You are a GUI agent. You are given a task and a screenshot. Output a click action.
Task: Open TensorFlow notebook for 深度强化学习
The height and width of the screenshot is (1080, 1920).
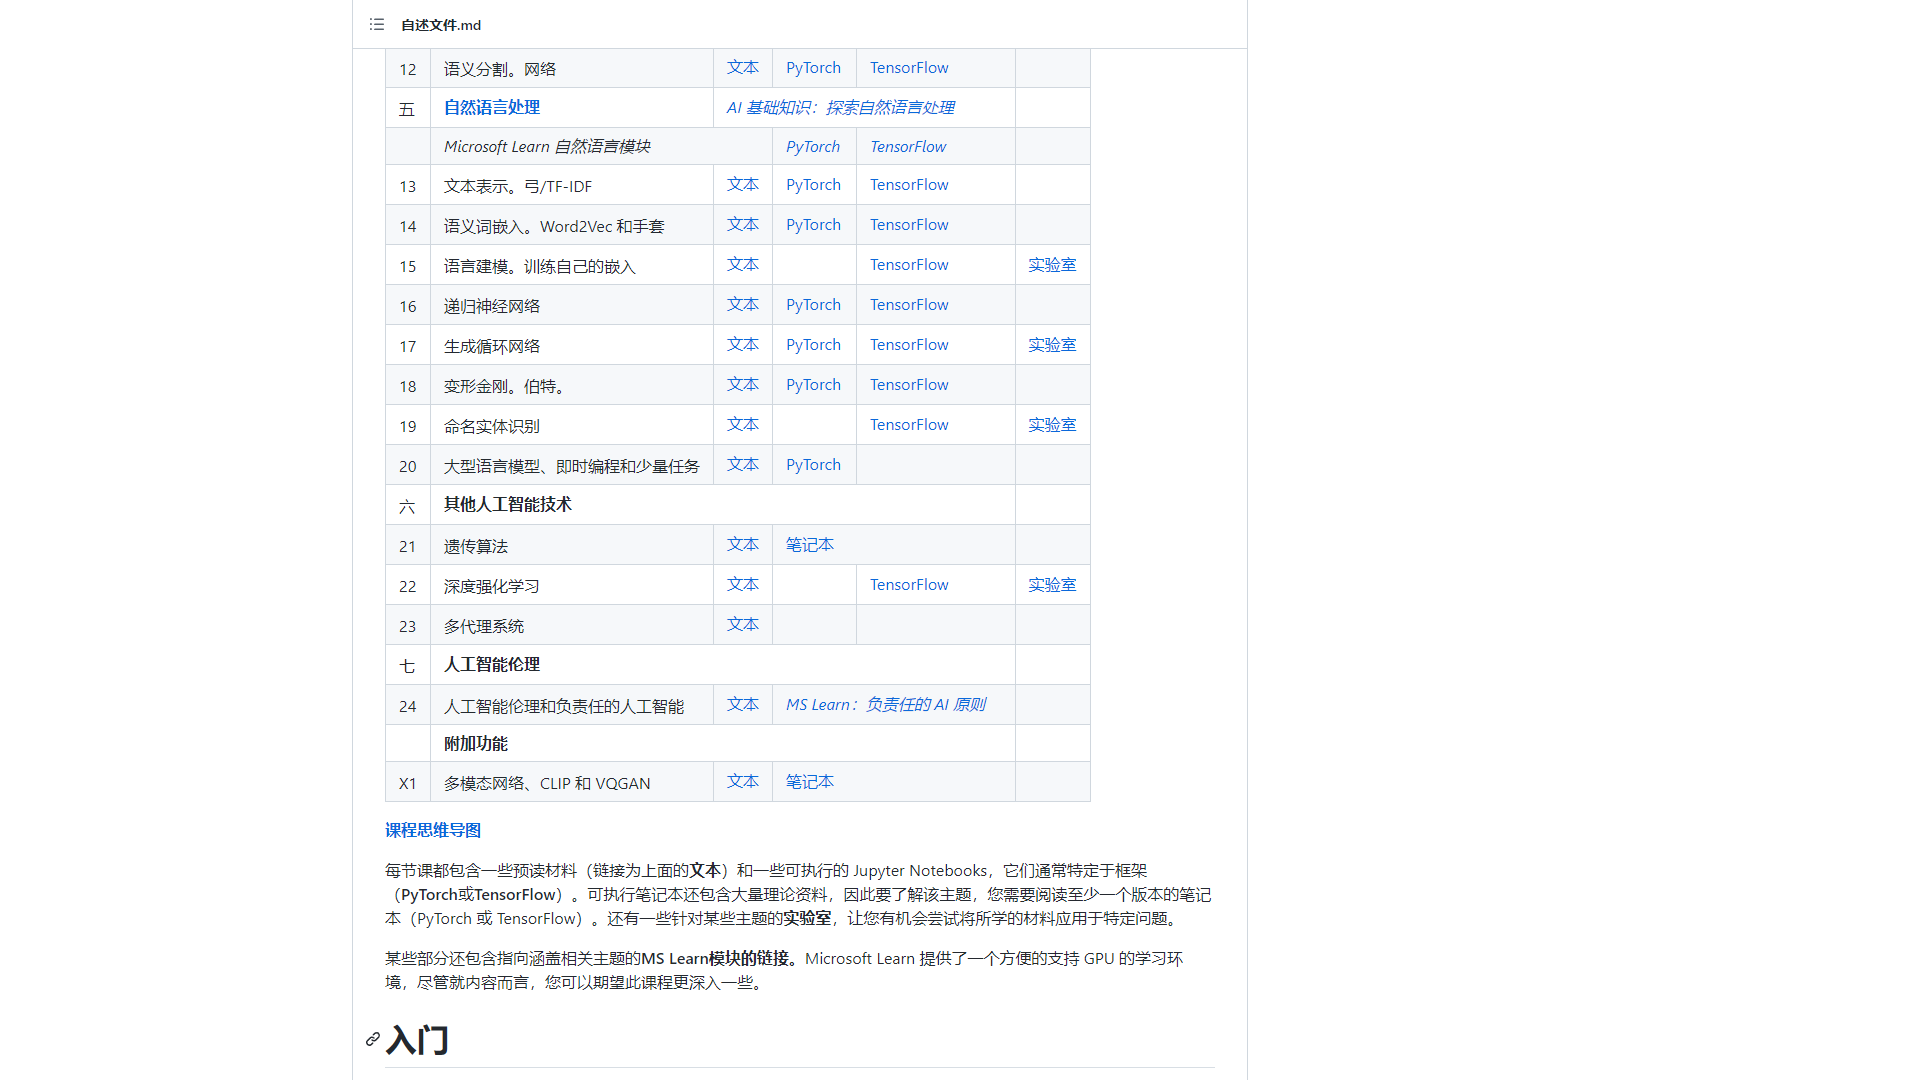click(908, 585)
